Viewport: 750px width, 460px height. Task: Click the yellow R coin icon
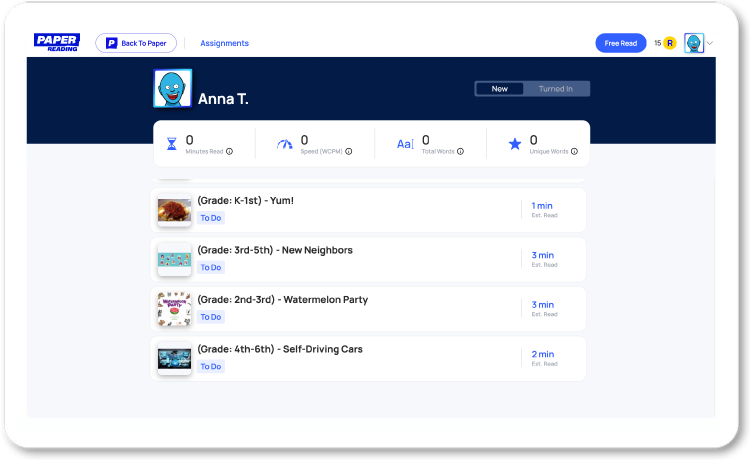point(670,43)
